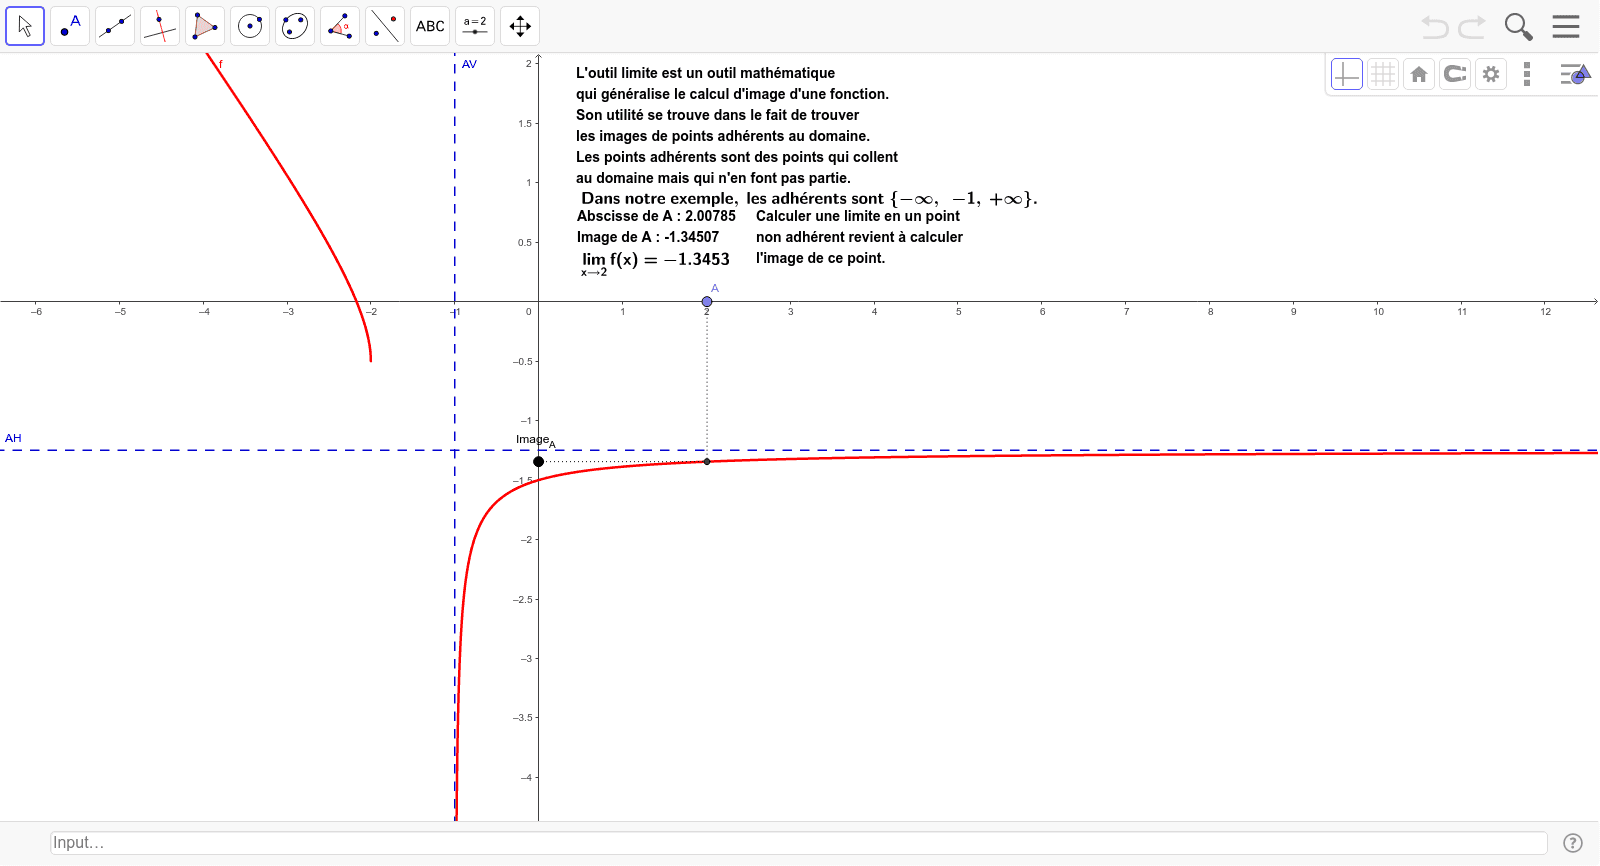Select the Perpendicular Line tool

(x=160, y=26)
